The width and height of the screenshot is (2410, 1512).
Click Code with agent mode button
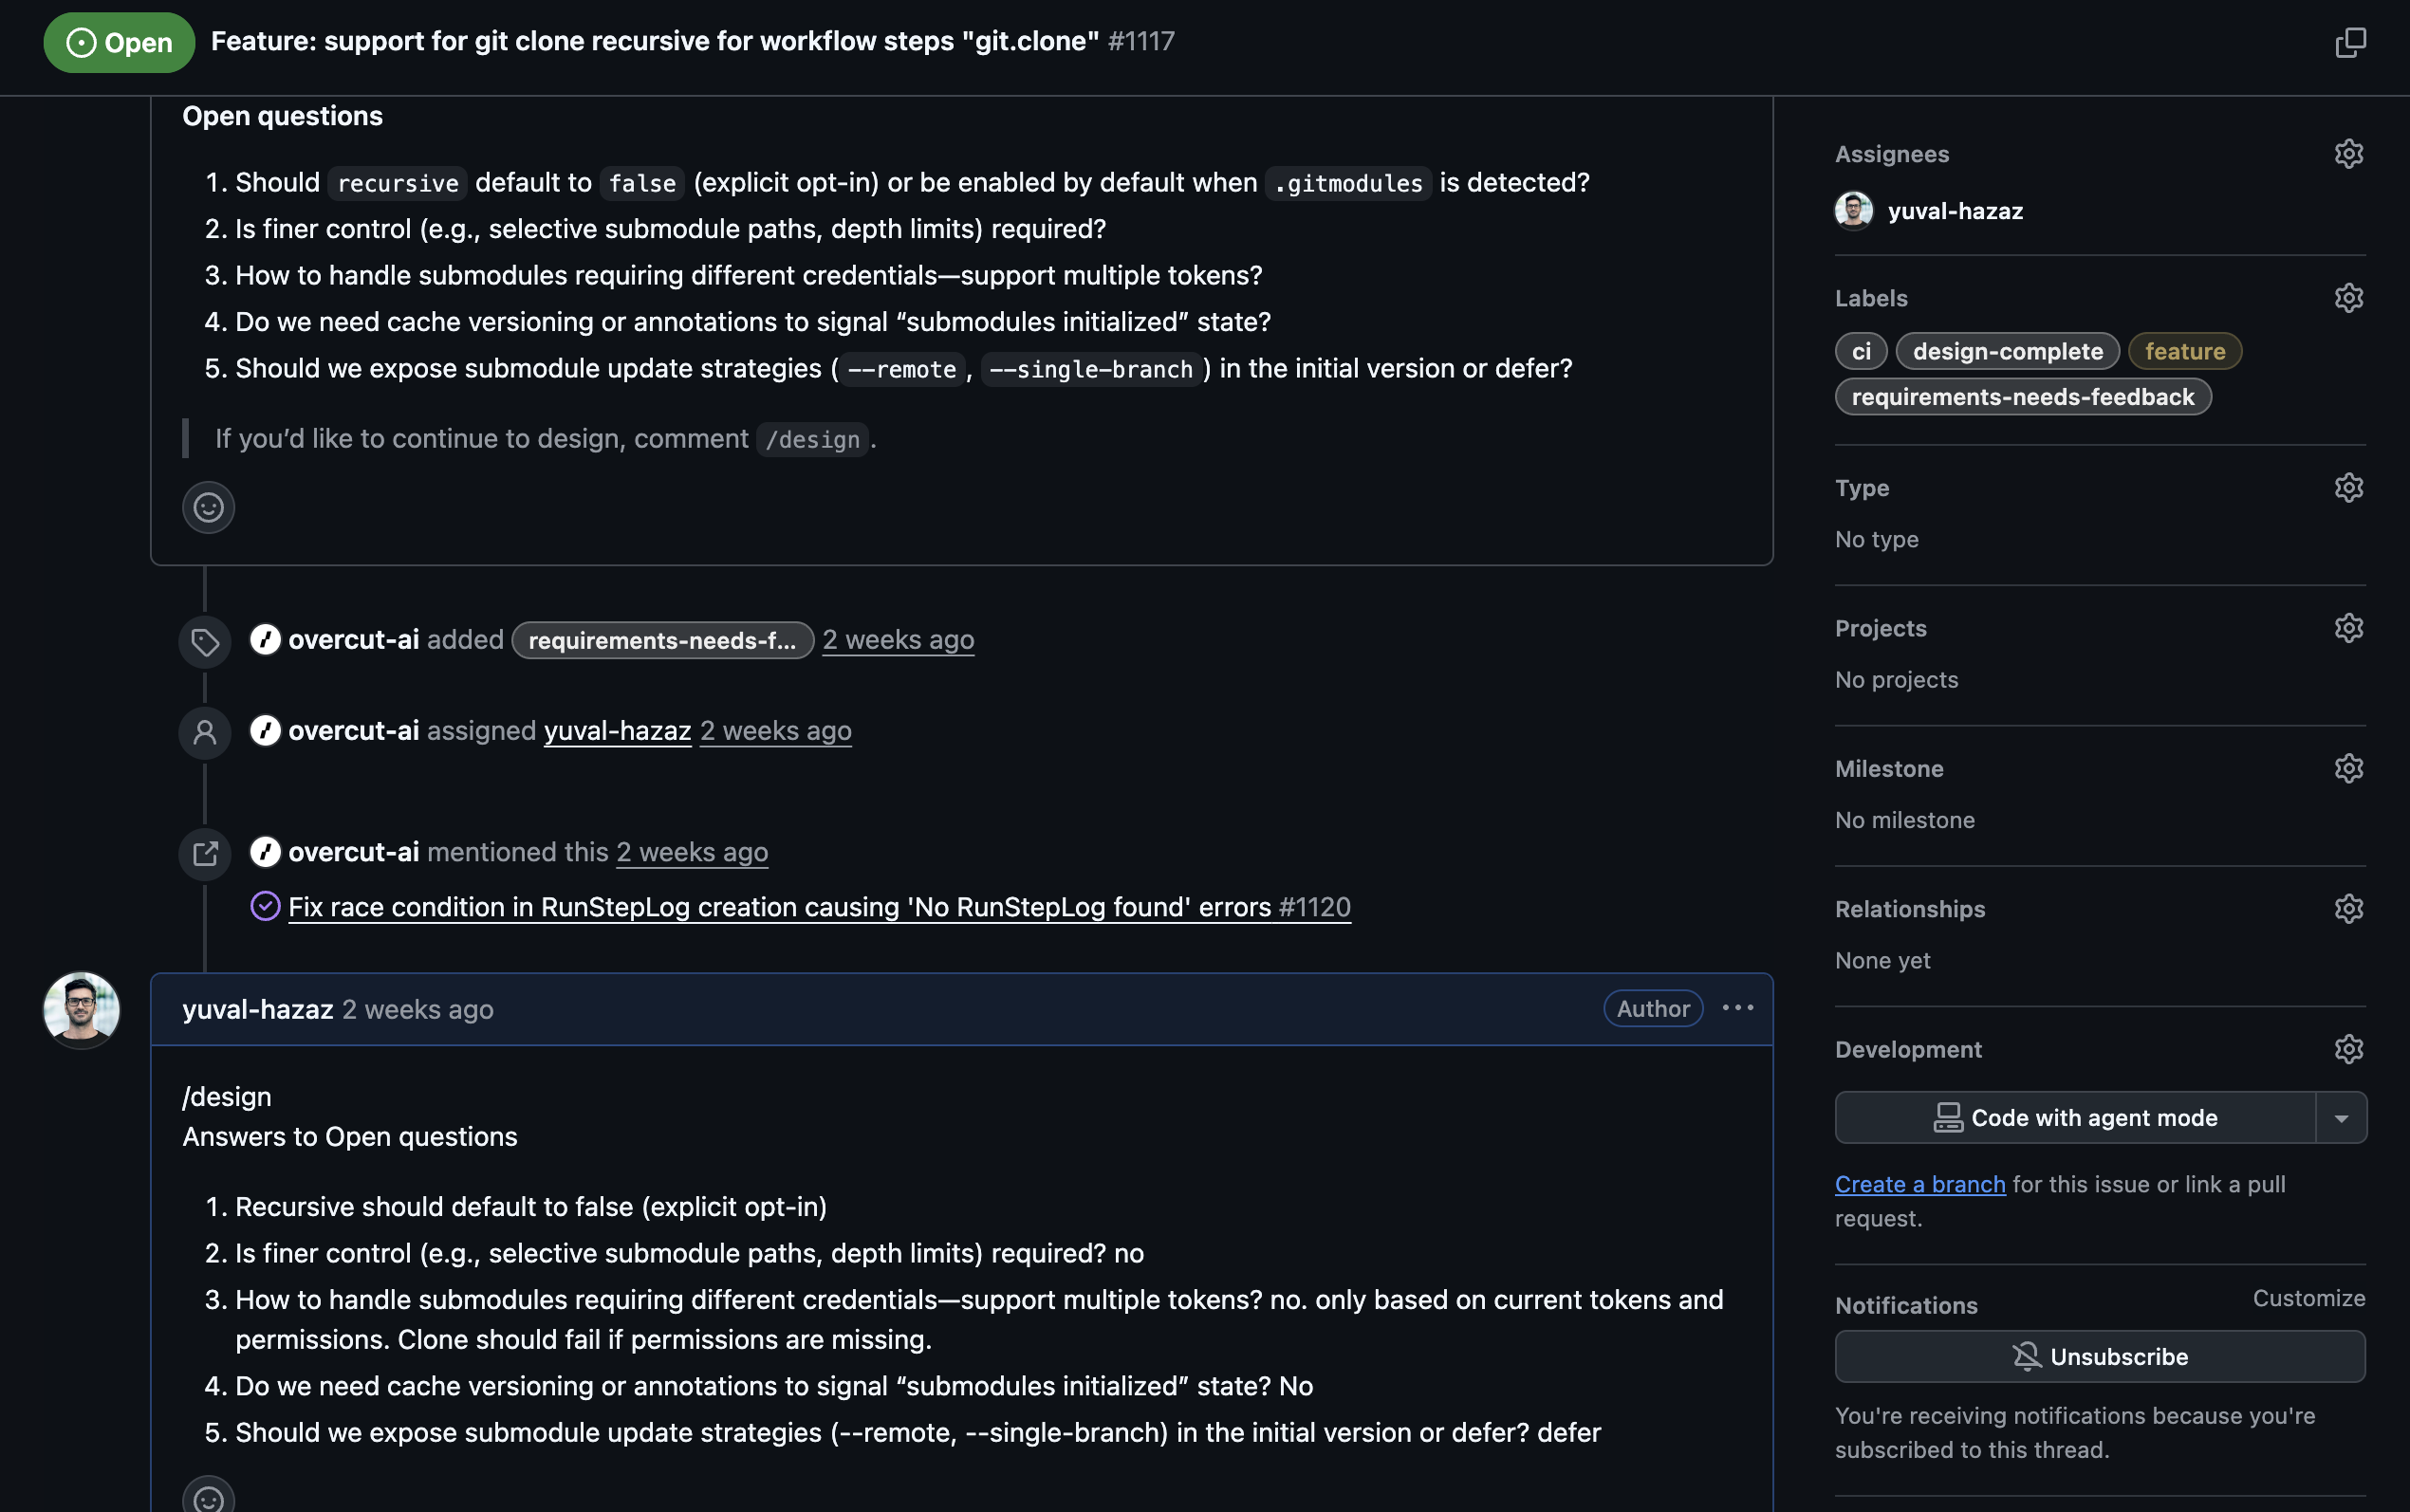pyautogui.click(x=2075, y=1118)
